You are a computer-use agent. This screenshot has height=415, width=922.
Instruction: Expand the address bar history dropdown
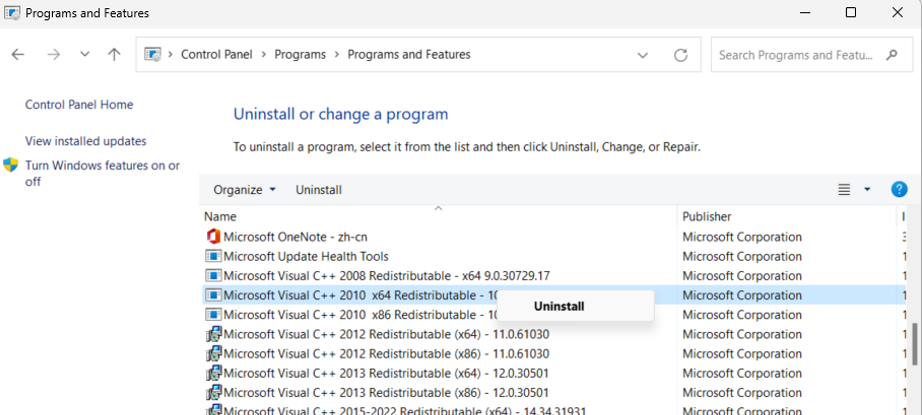[643, 55]
